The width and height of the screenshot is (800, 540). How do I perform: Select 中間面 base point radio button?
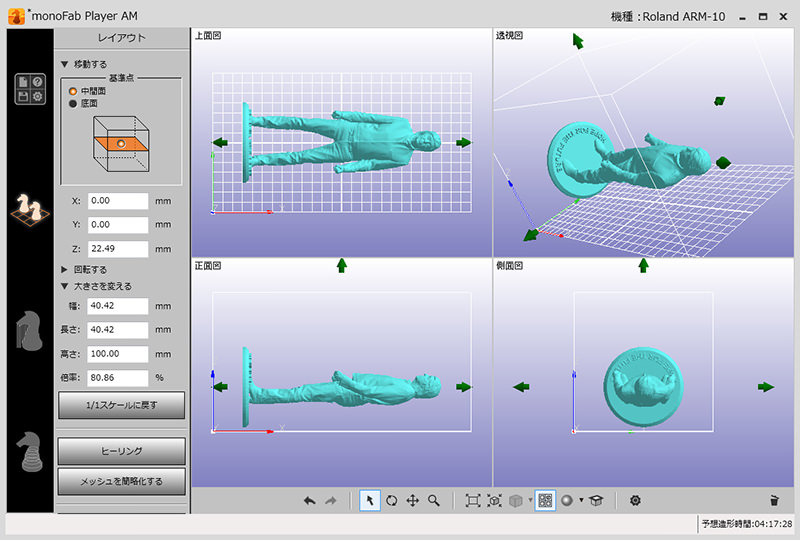click(73, 91)
